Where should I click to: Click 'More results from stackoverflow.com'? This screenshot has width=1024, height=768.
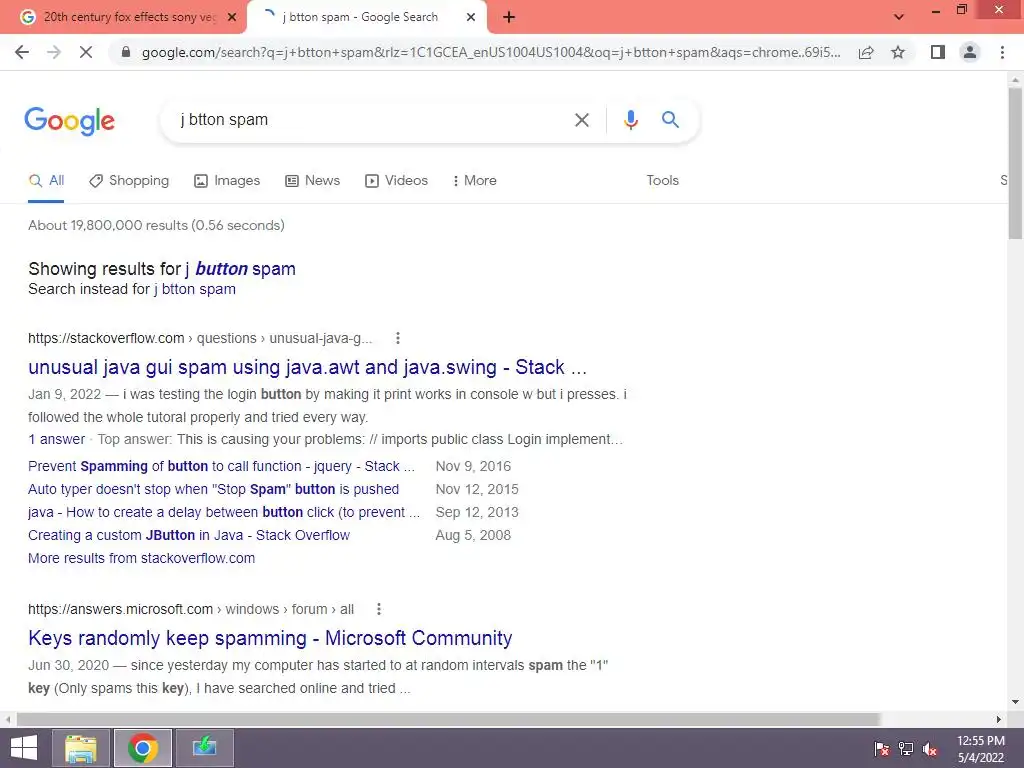pos(142,558)
